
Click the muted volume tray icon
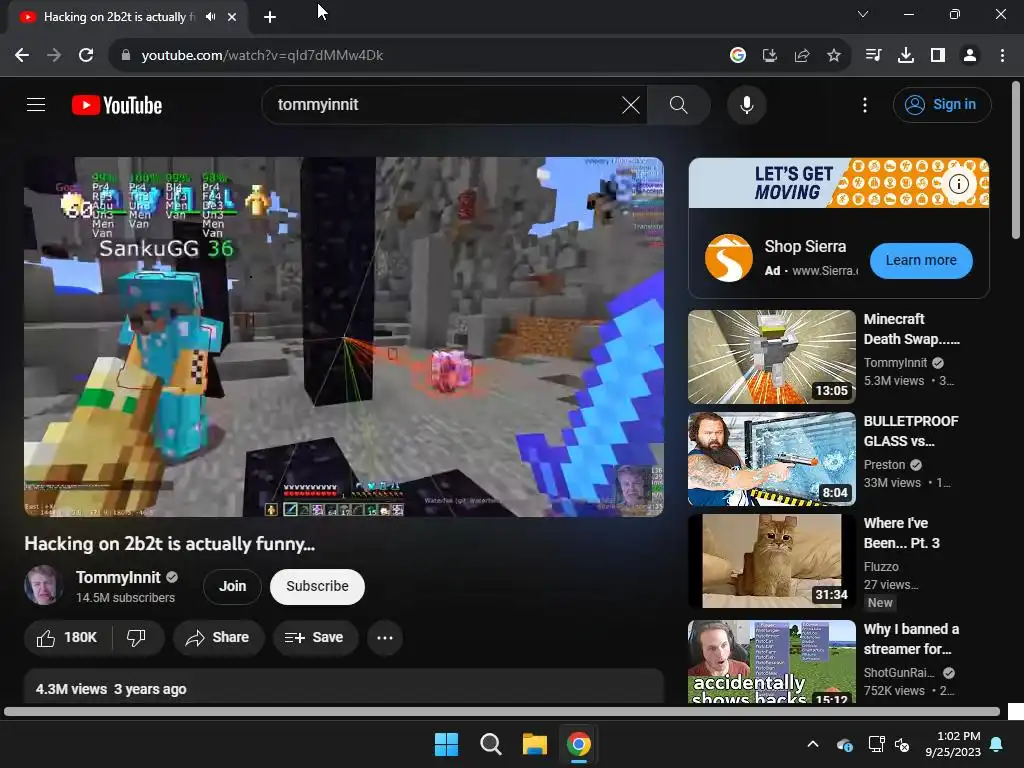(903, 744)
